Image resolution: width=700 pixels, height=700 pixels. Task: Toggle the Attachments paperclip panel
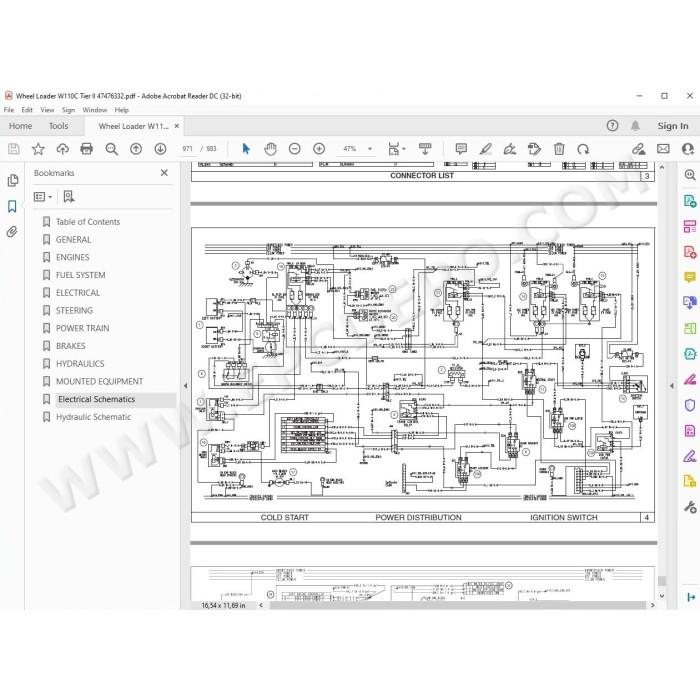point(12,232)
